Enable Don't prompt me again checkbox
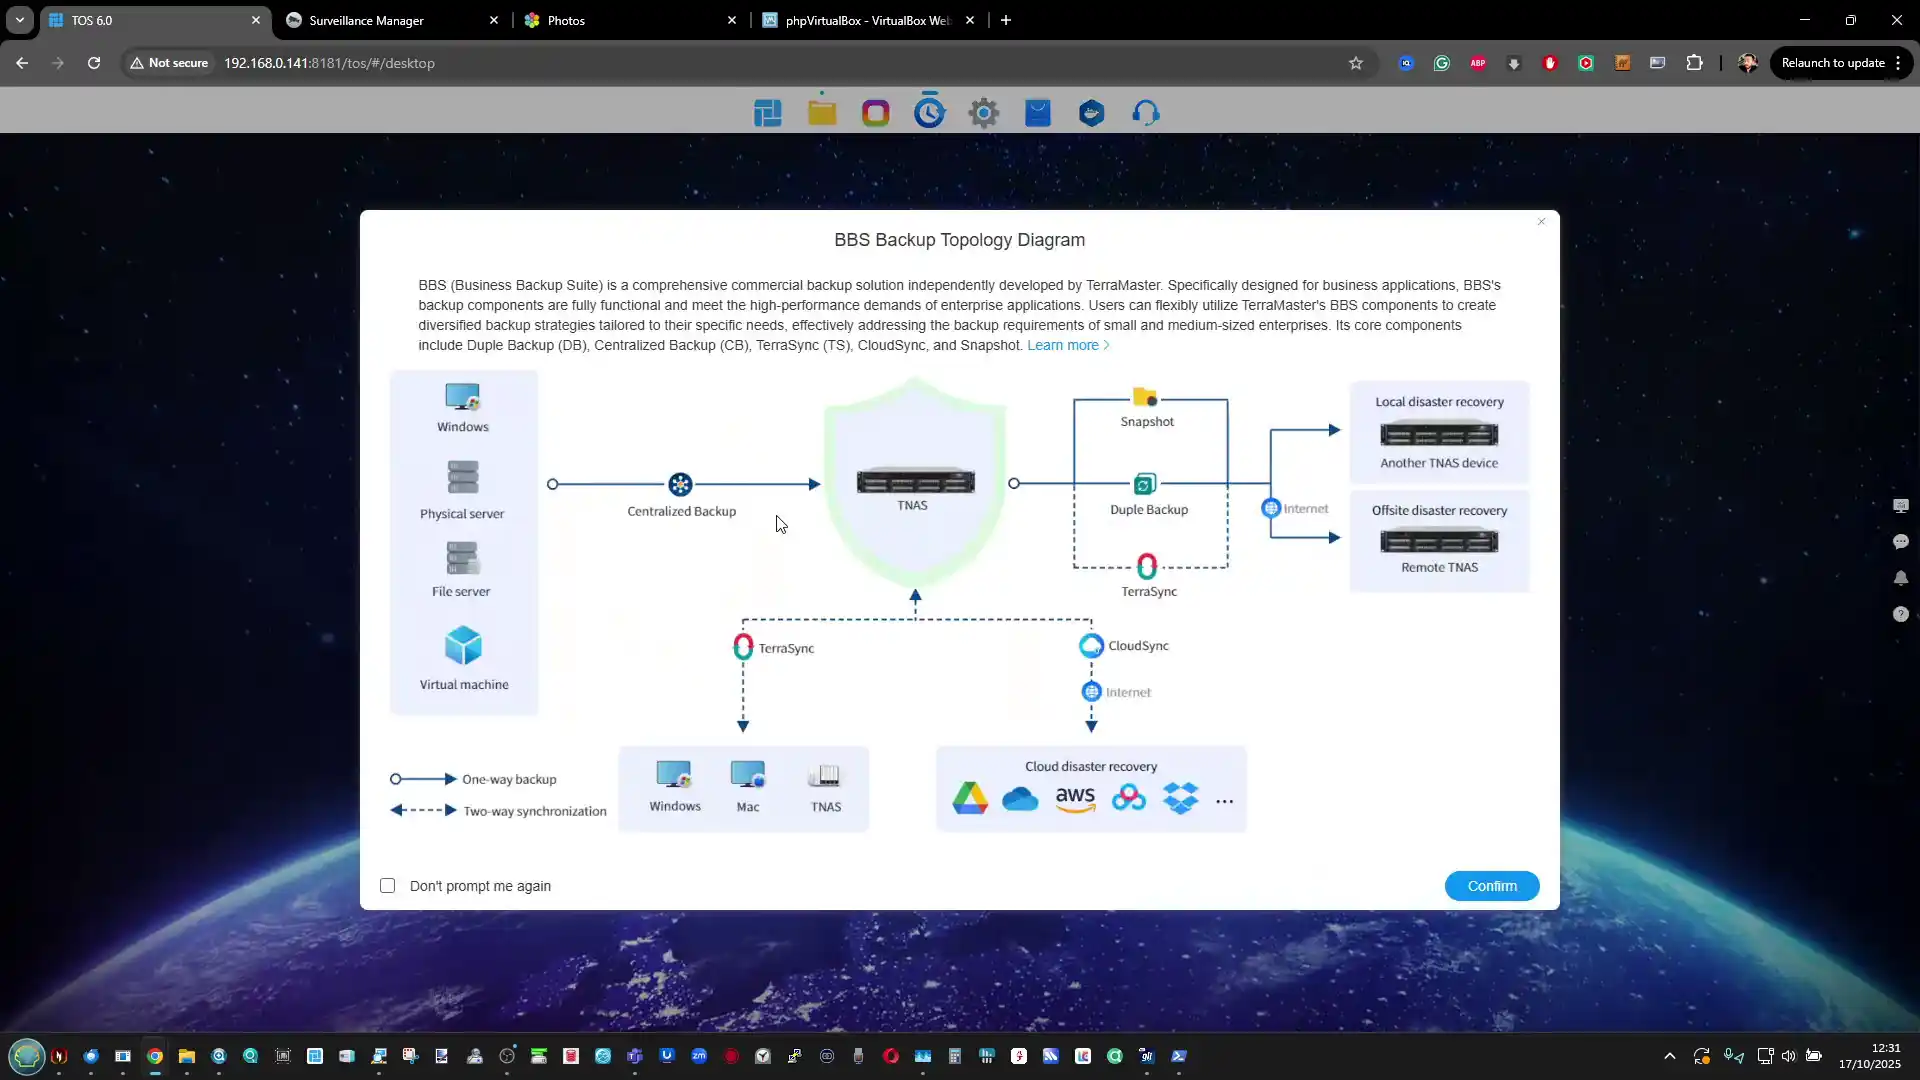This screenshot has width=1920, height=1080. click(x=388, y=886)
